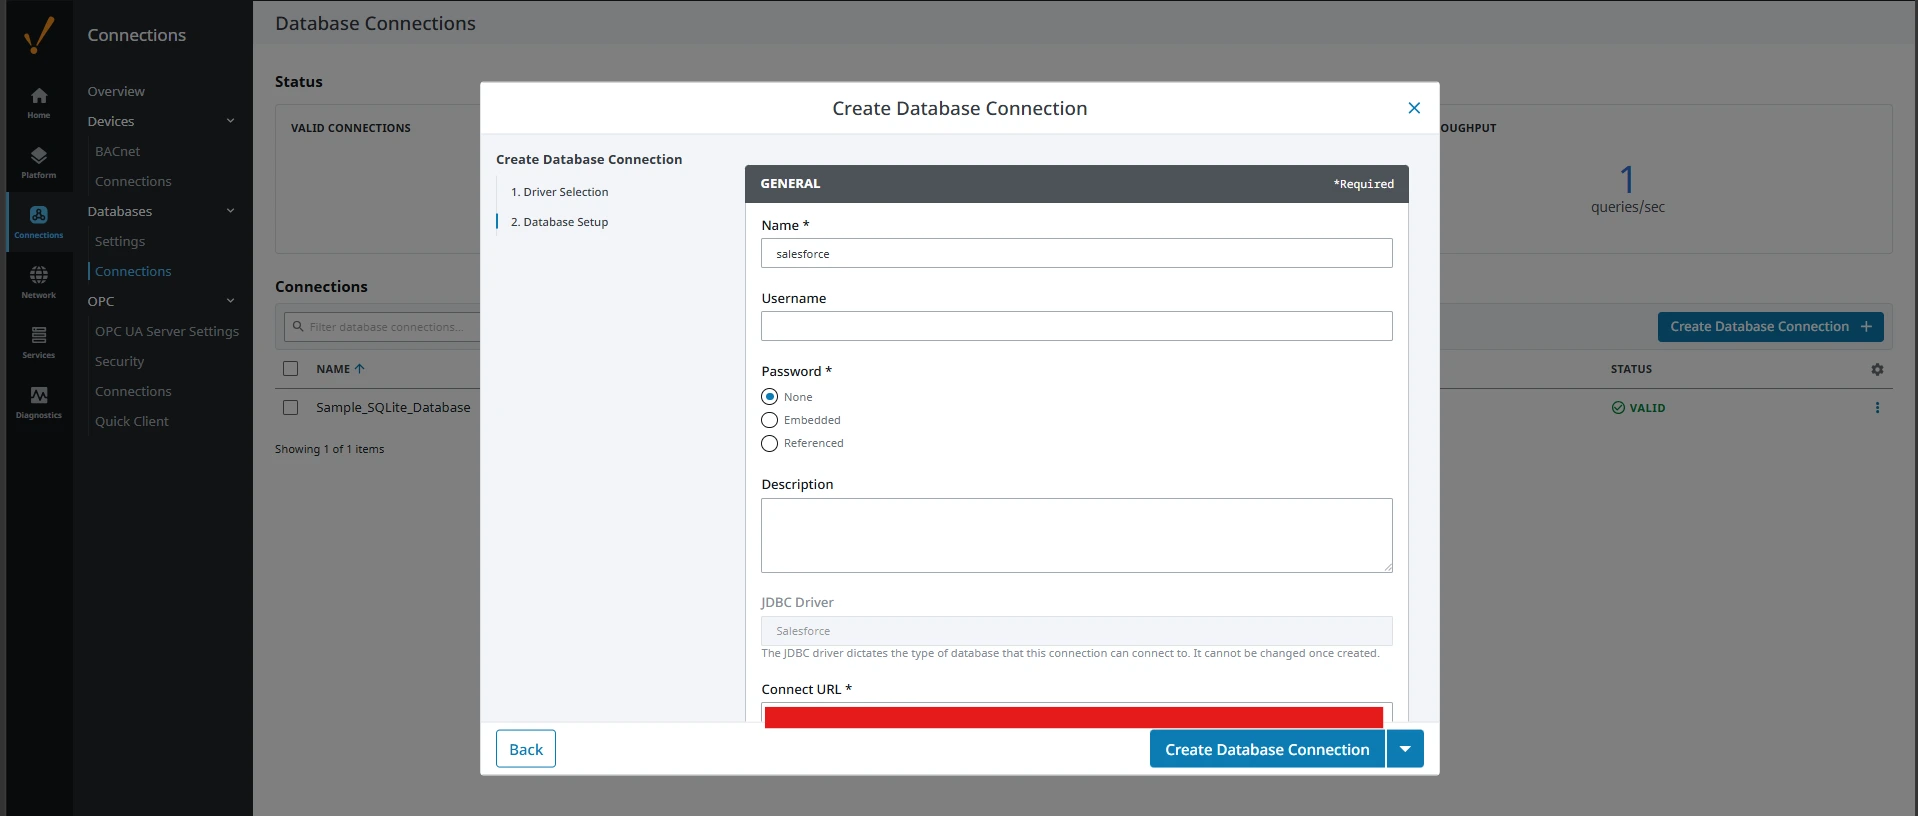Collapse the Devices section chevron
Screen dimensions: 1918x816
click(231, 121)
